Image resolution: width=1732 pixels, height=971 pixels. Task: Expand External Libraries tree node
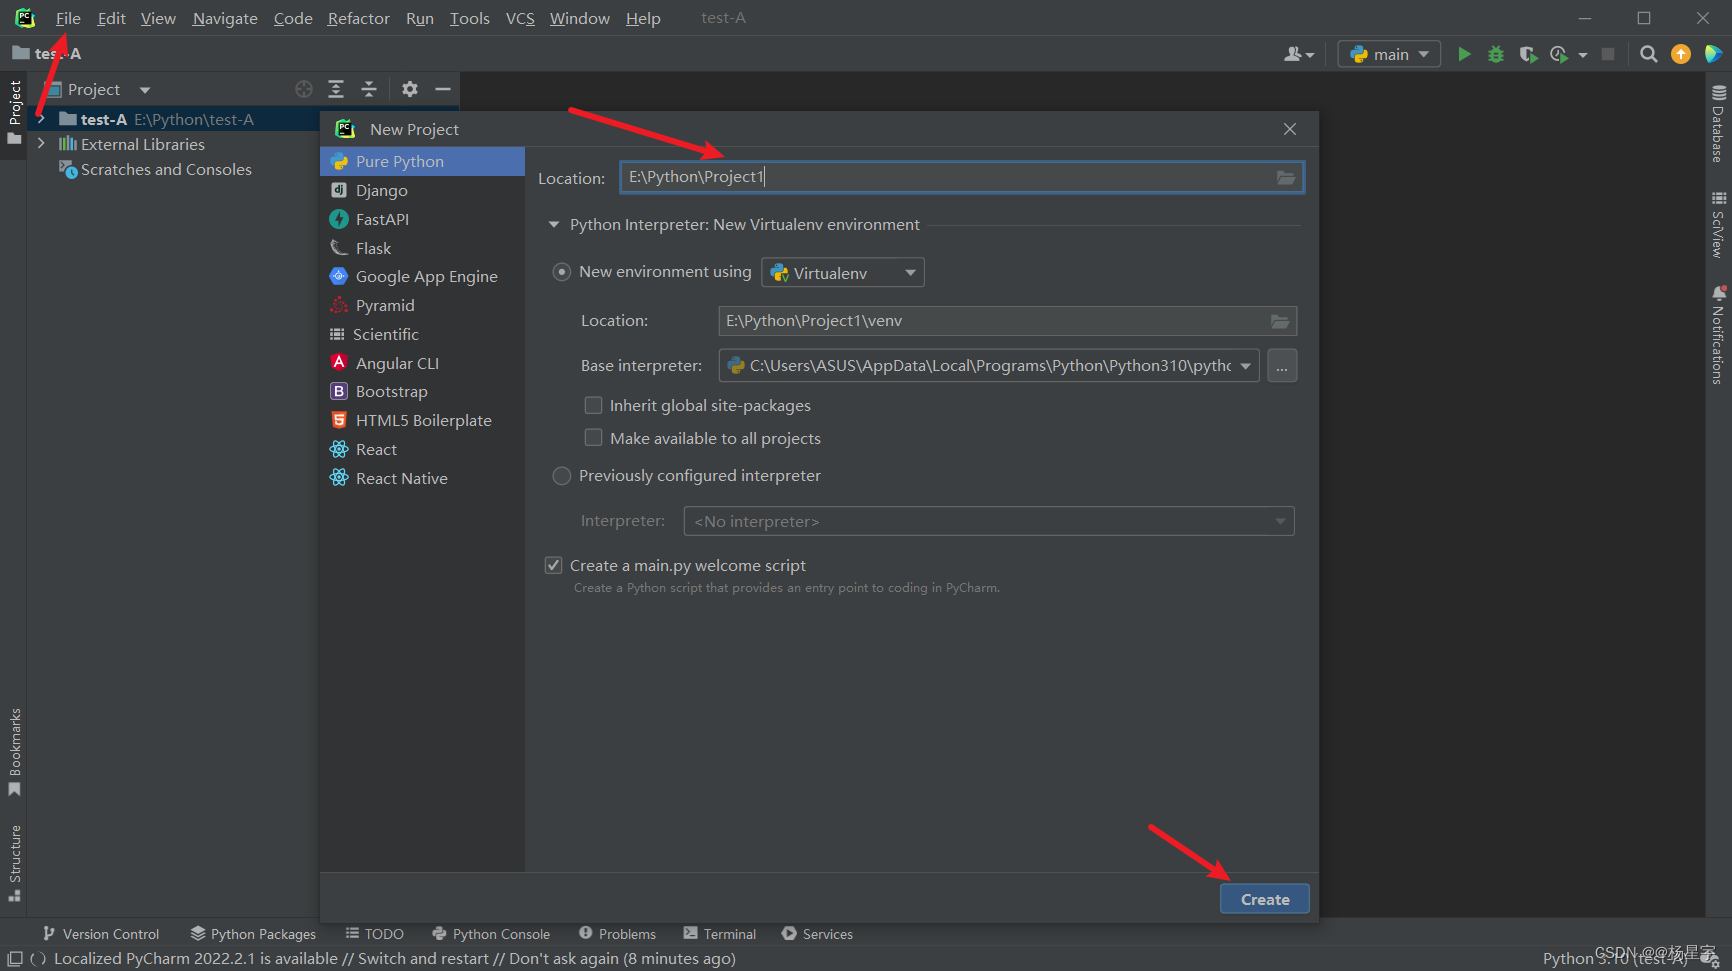41,144
